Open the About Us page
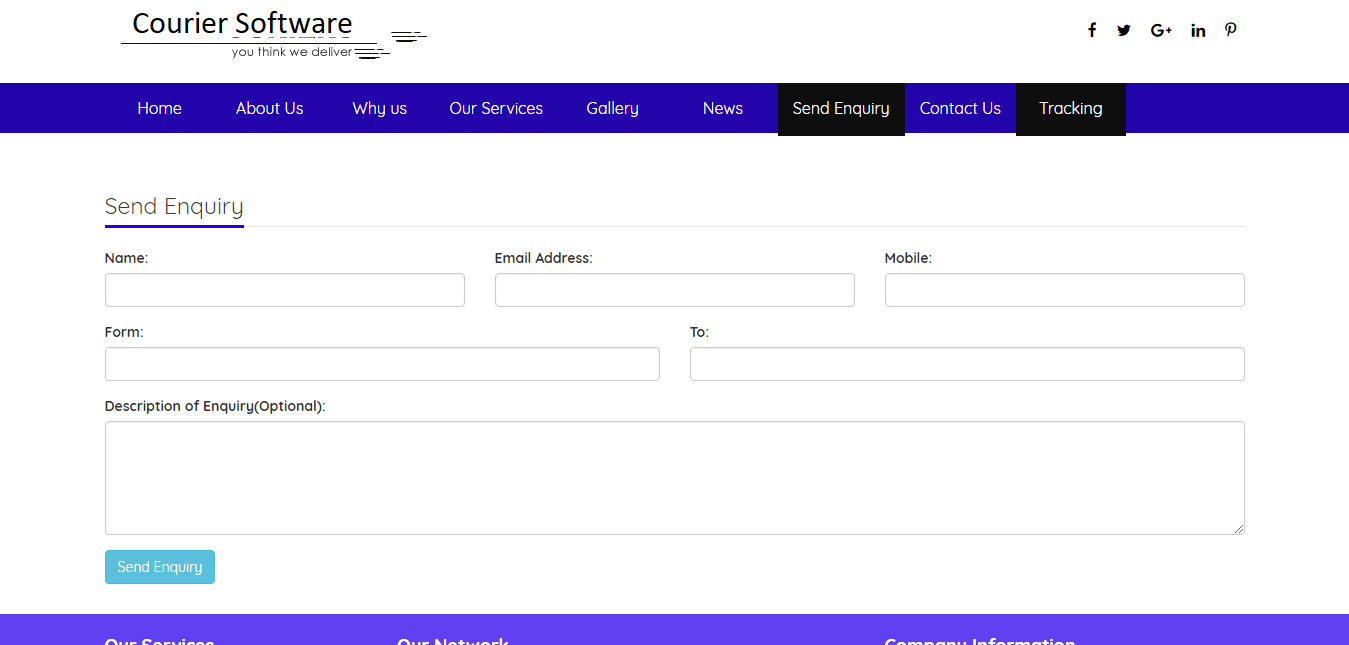Viewport: 1349px width, 645px height. (269, 108)
